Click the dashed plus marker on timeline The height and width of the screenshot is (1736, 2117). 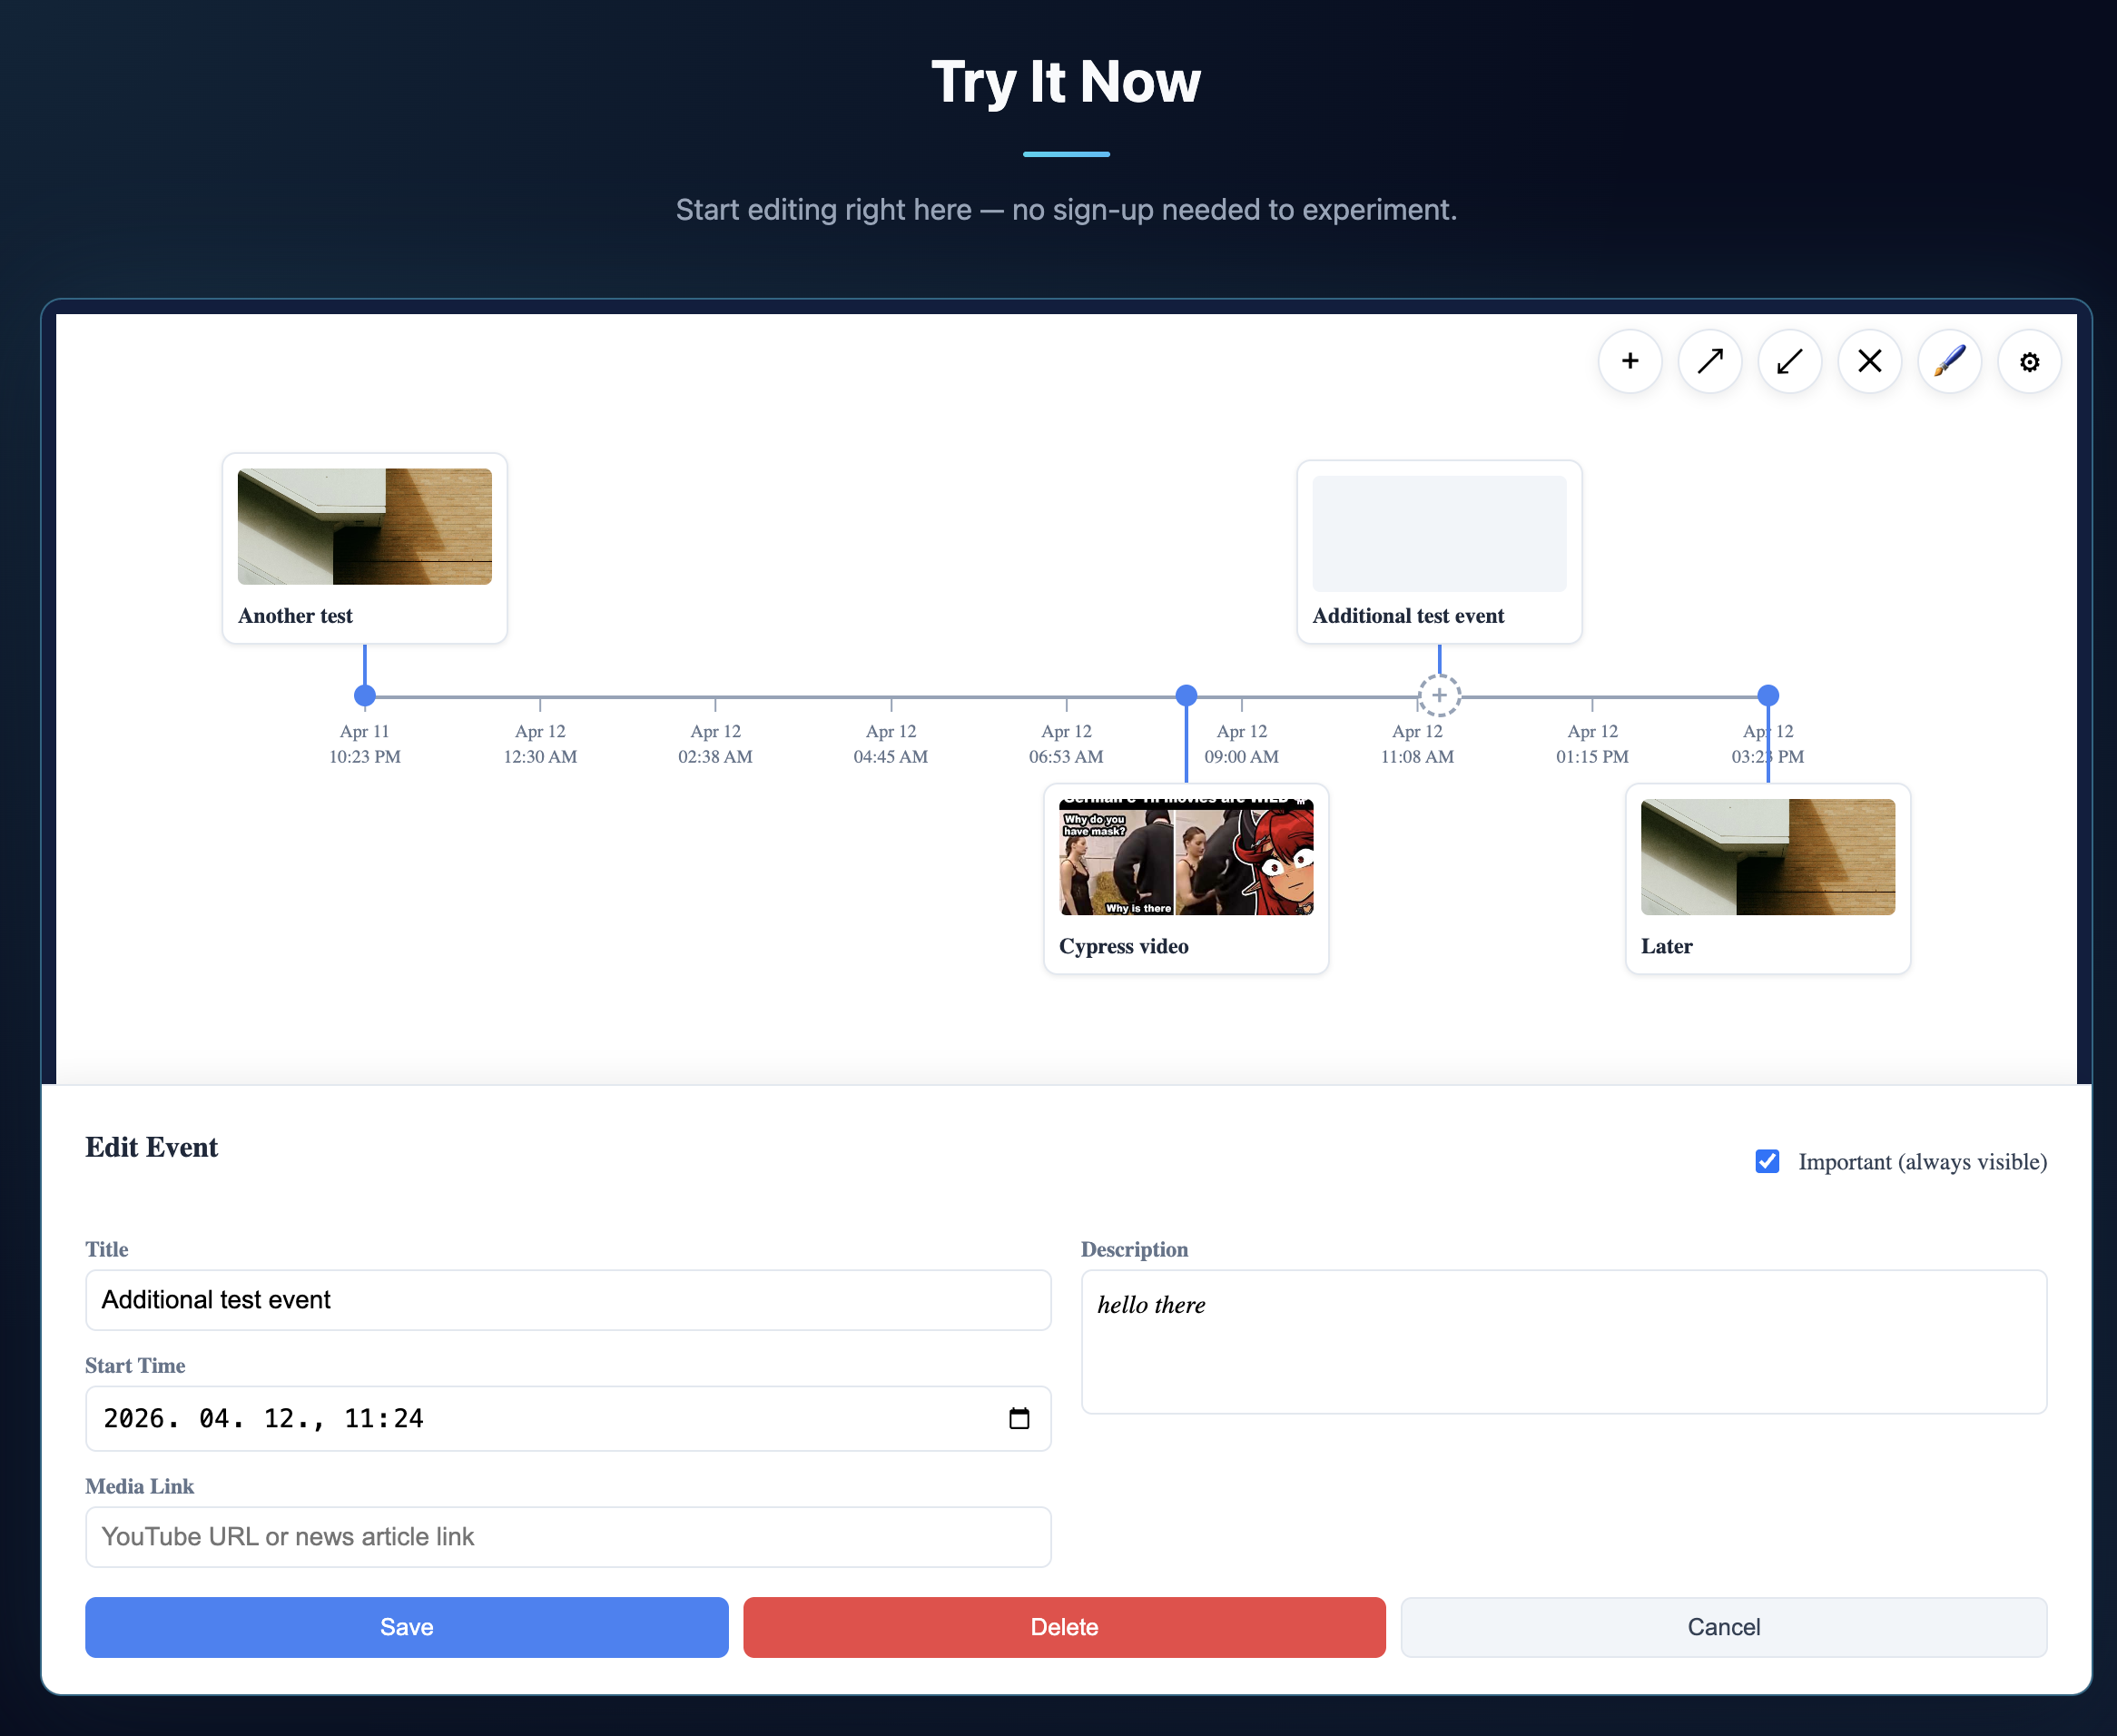click(x=1439, y=695)
